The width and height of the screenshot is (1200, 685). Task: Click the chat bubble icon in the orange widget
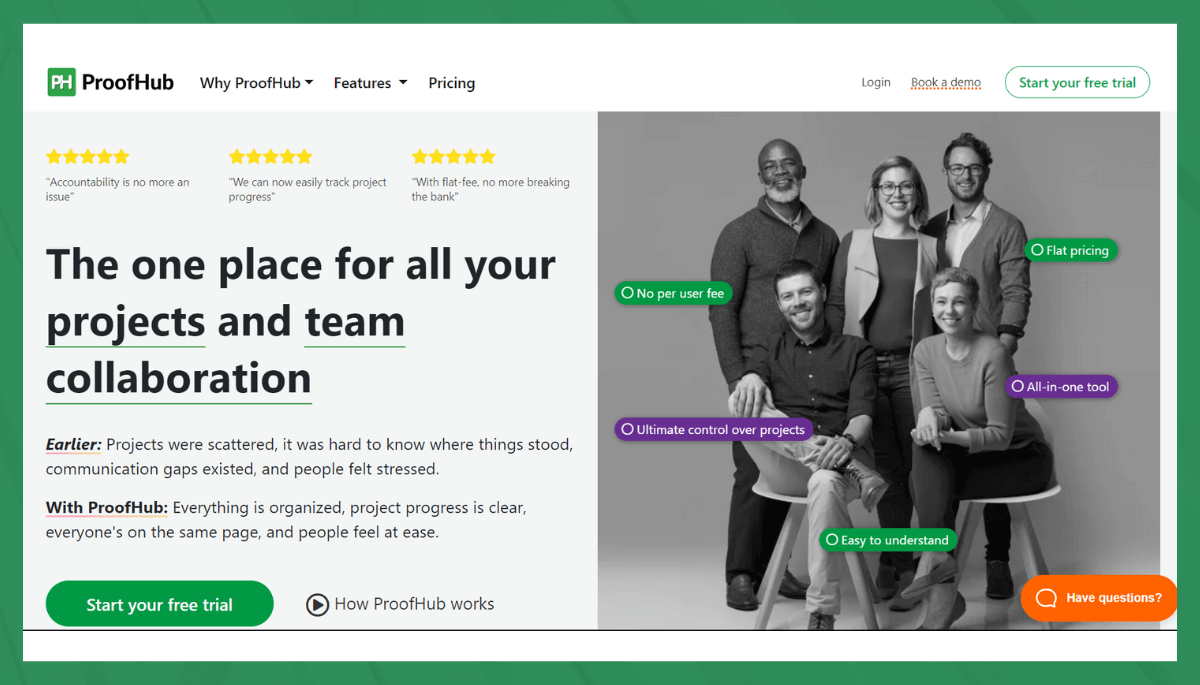tap(1046, 598)
